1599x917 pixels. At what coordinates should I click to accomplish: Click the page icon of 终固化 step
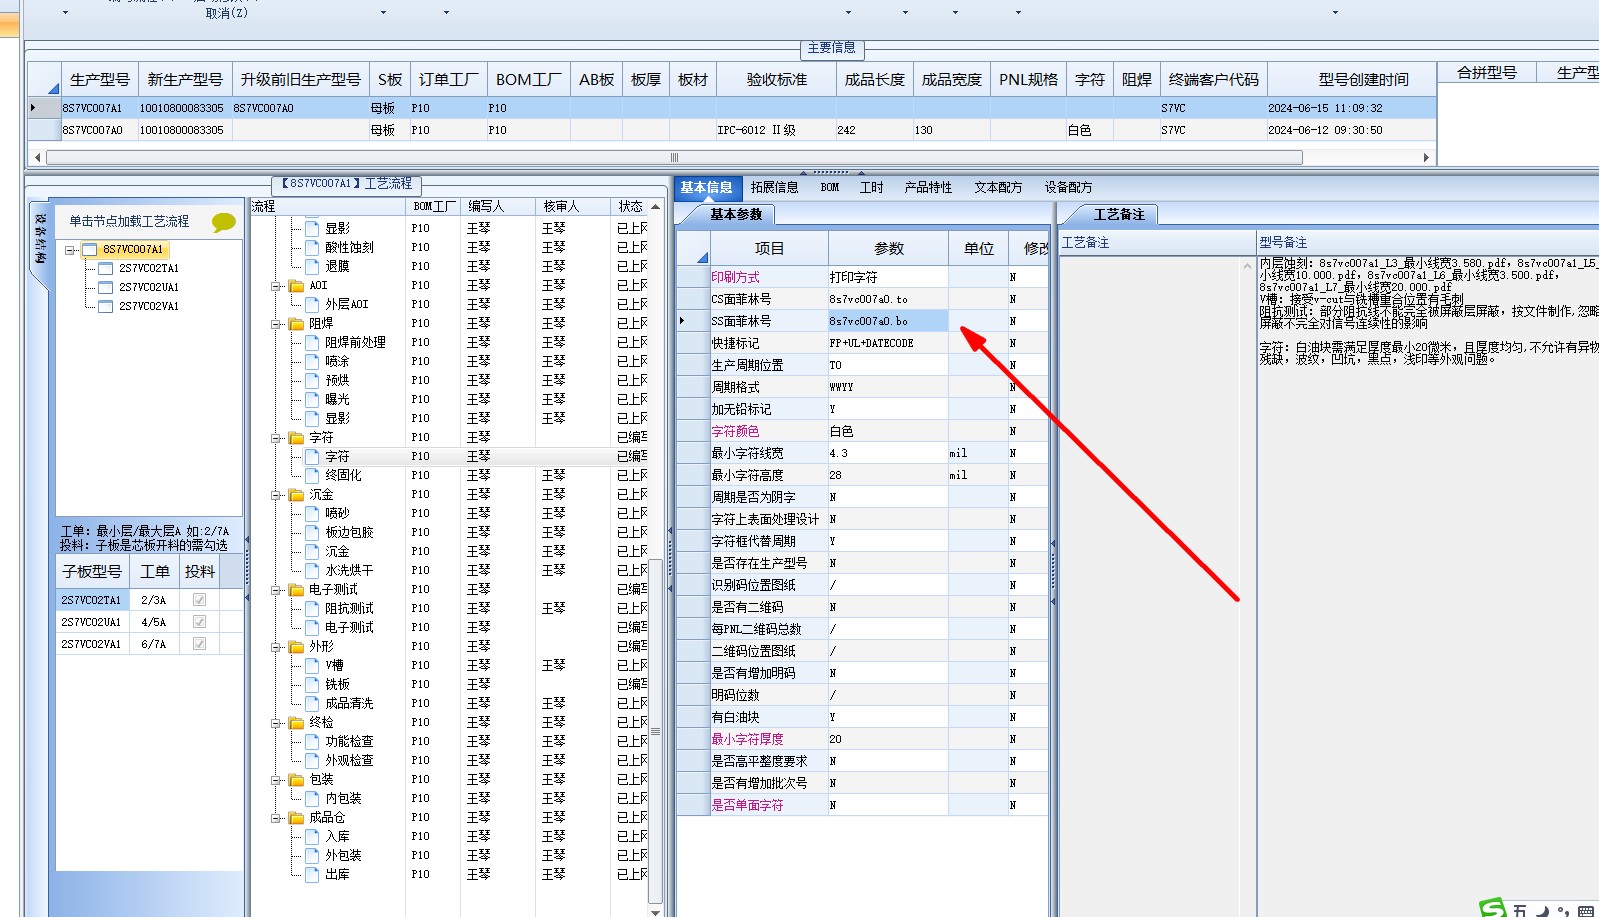[x=312, y=476]
